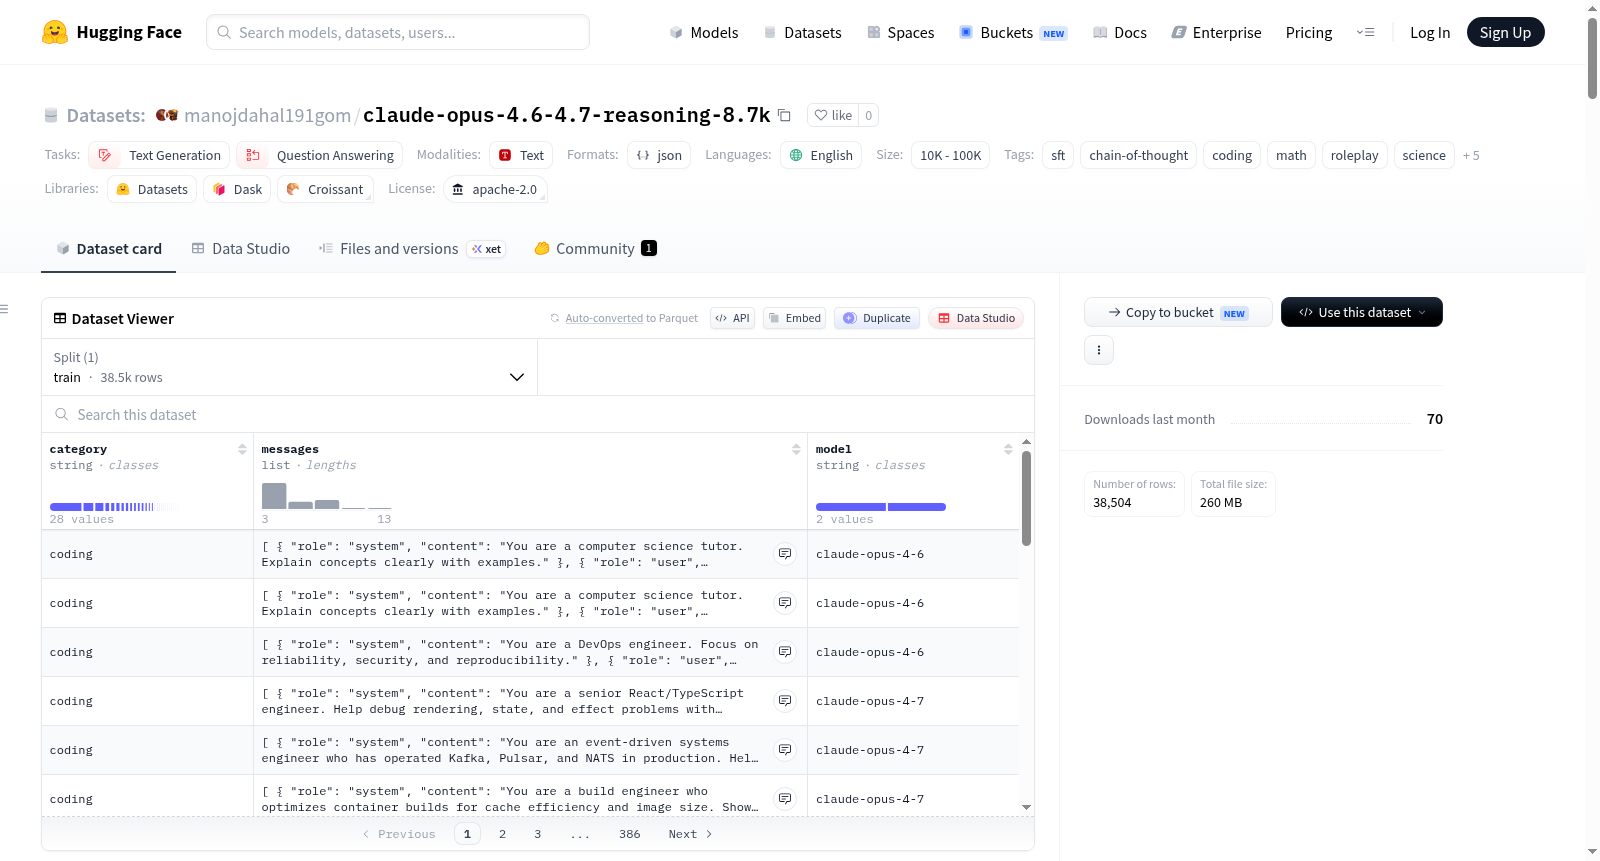Viewport: 1600px width, 861px height.
Task: Focus the Search this dataset field
Action: [538, 414]
